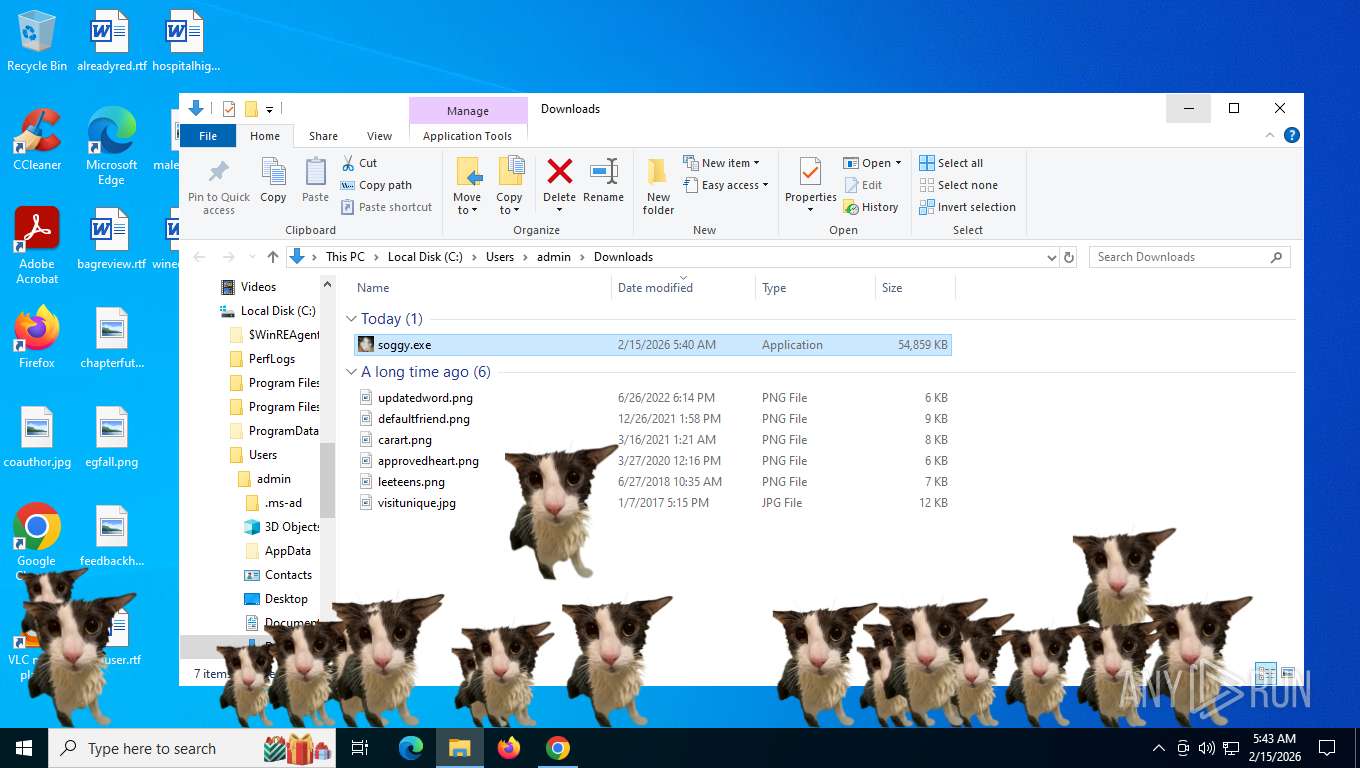Open the Move to dropdown
This screenshot has height=768, width=1360.
[x=467, y=186]
